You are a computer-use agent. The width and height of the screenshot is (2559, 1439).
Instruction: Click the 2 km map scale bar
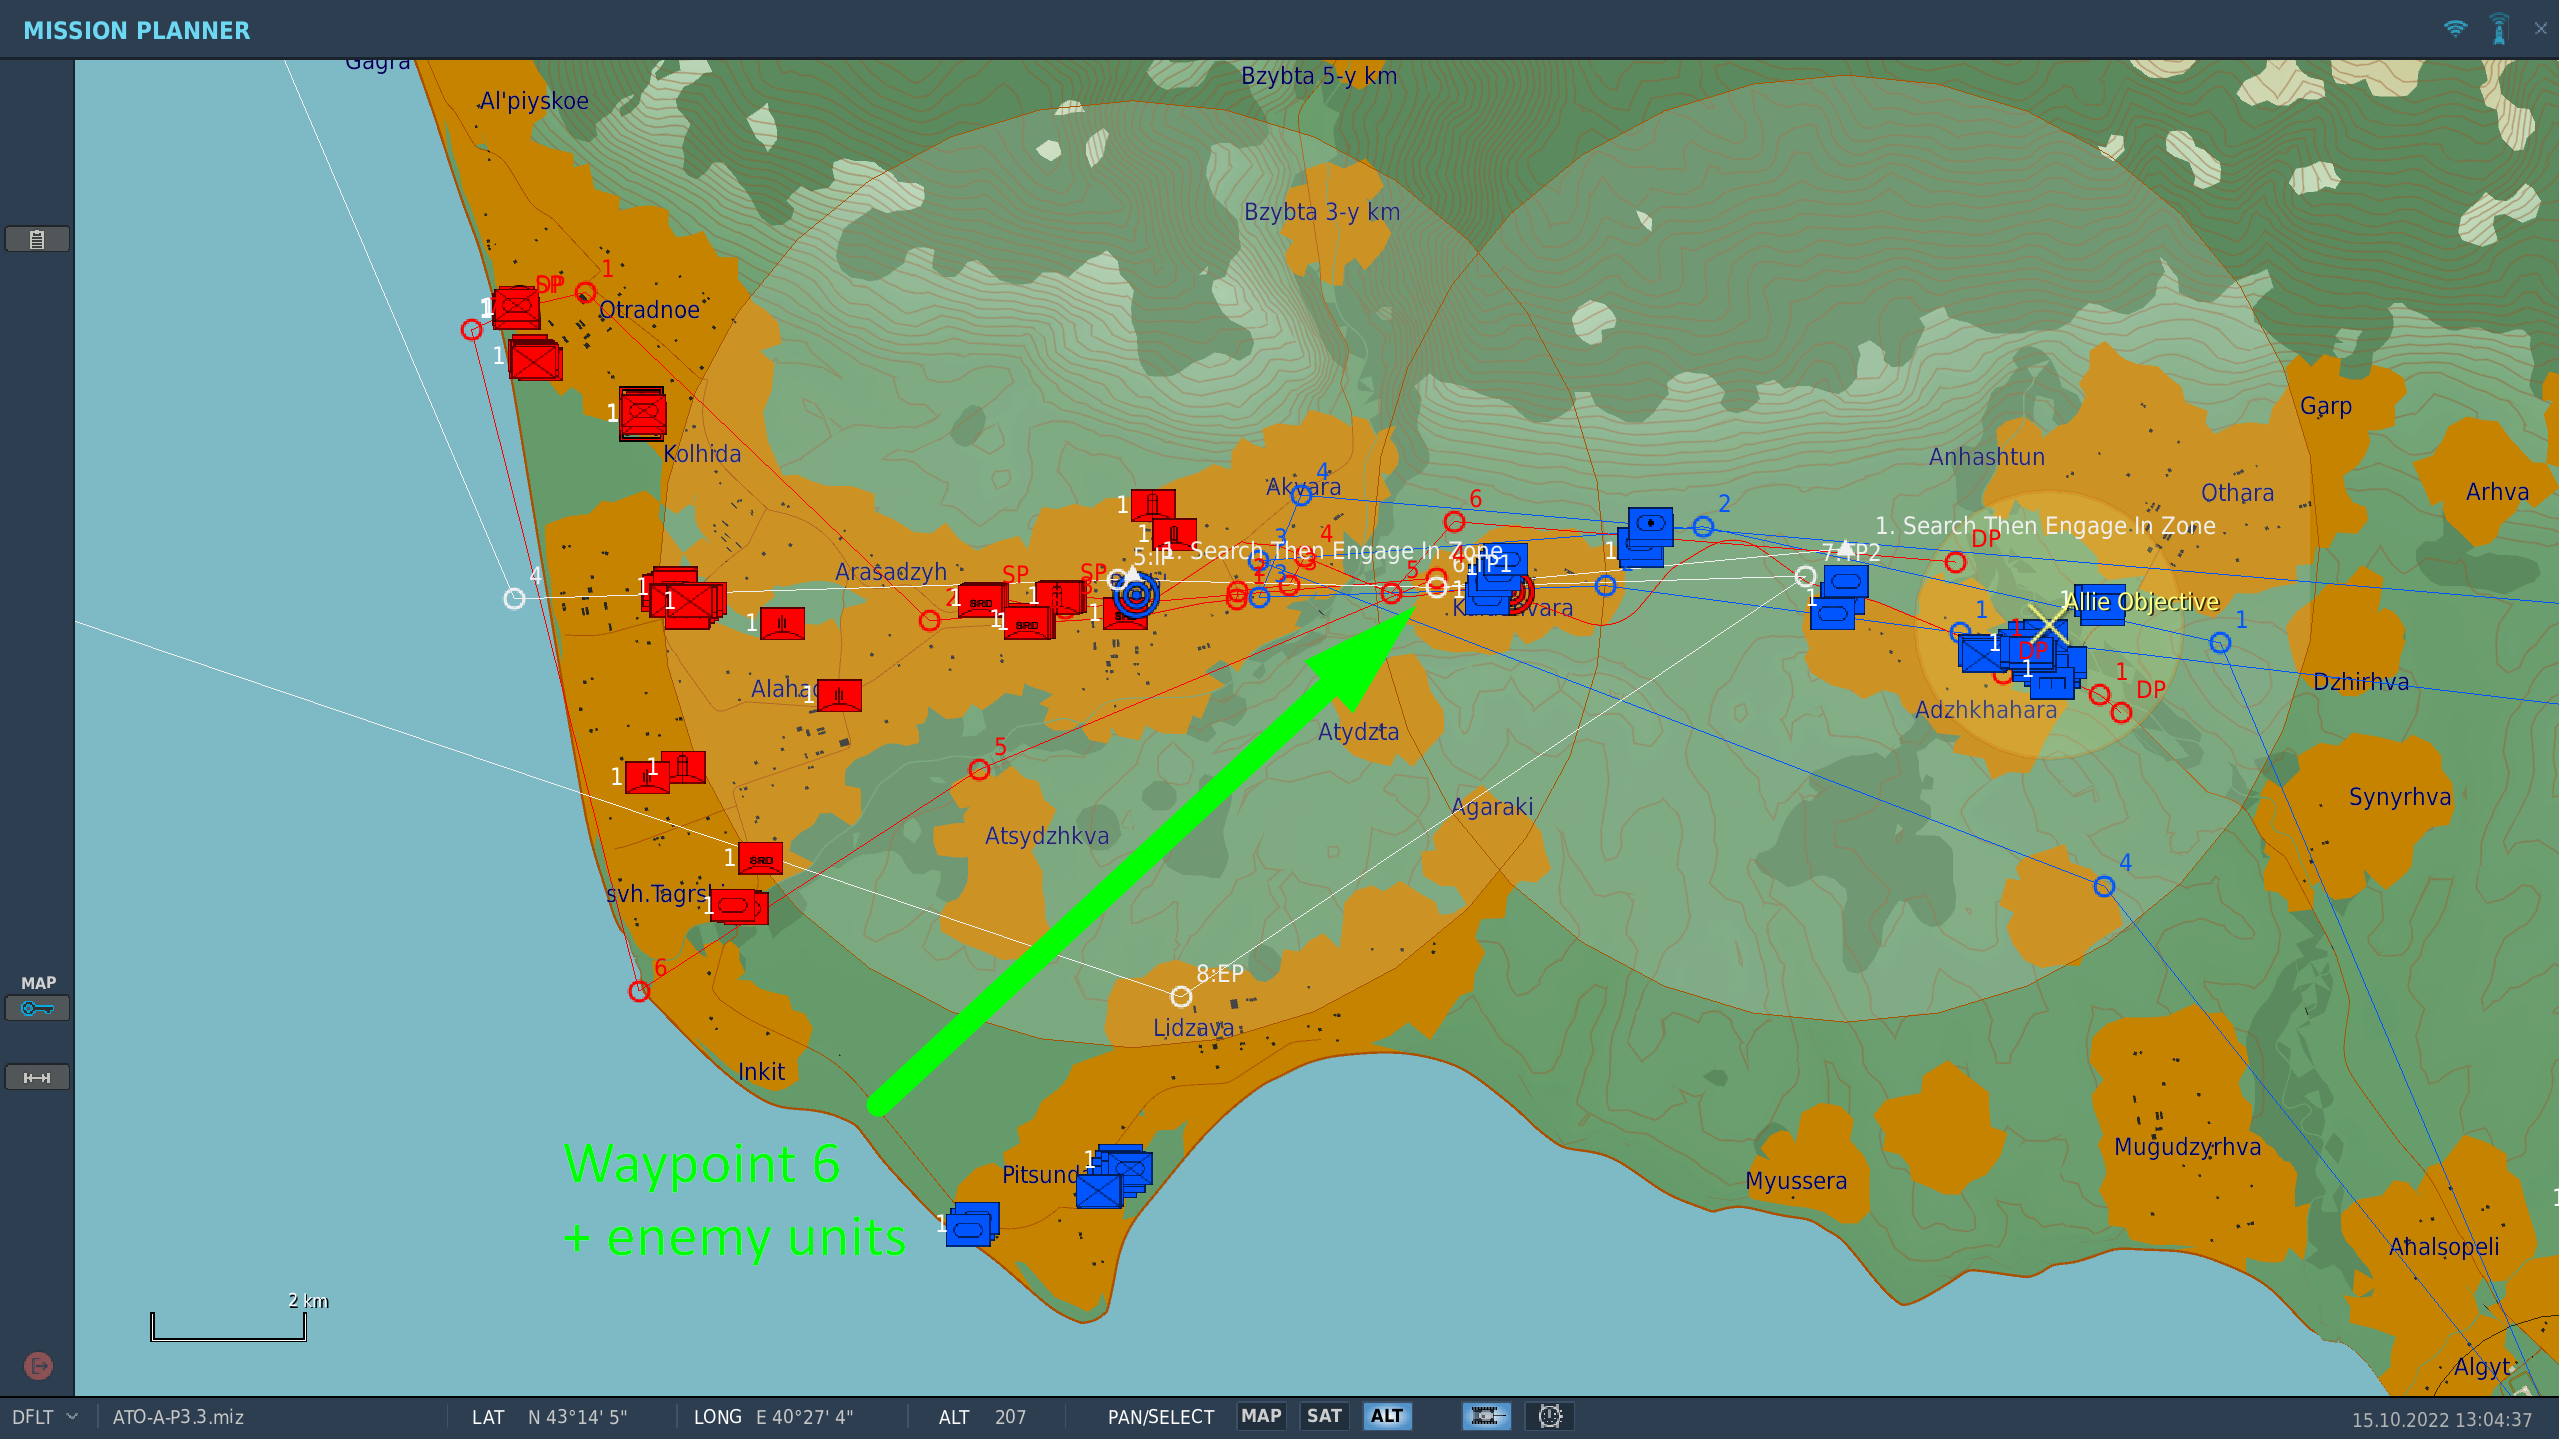point(229,1326)
